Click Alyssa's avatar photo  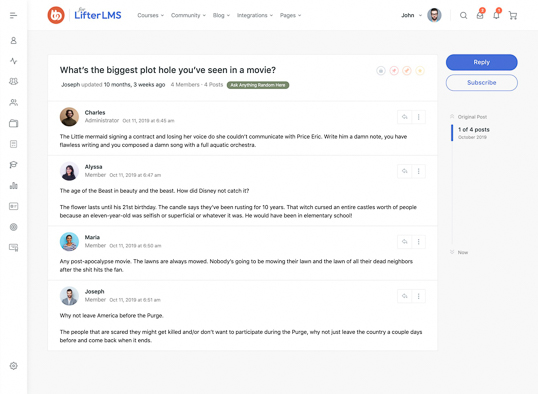coord(69,171)
